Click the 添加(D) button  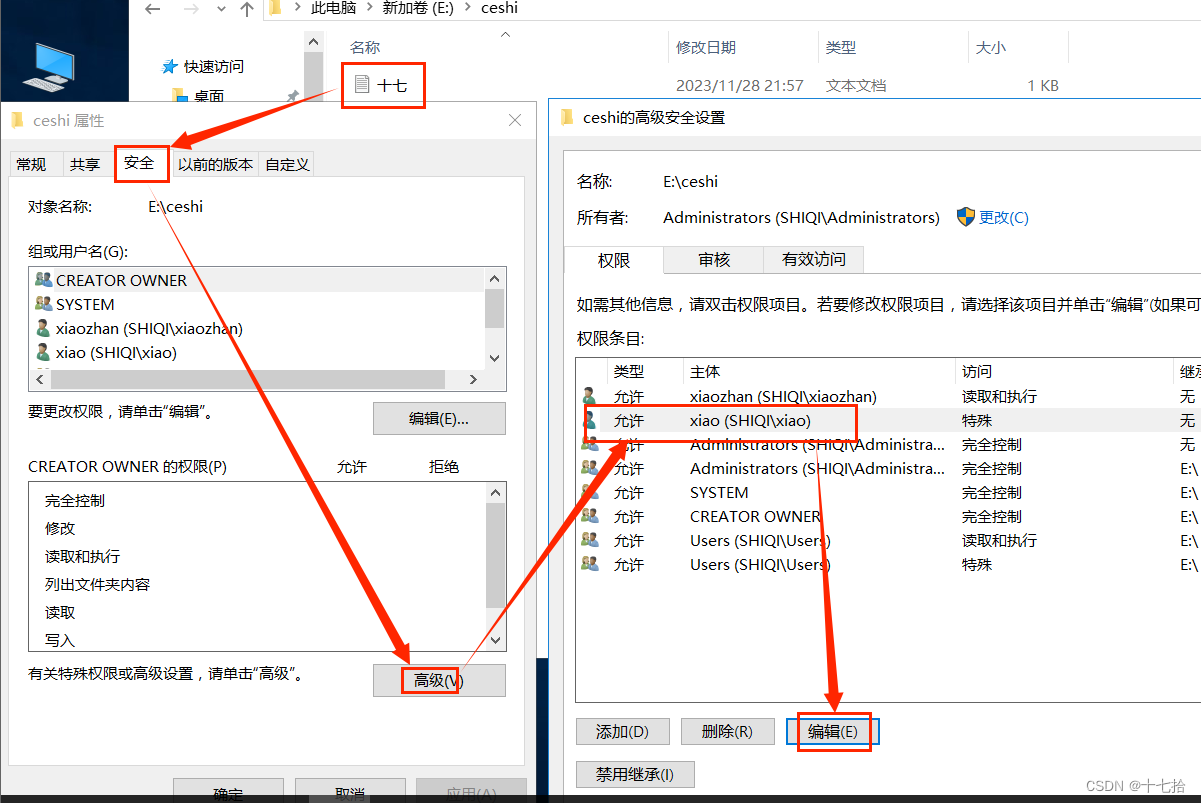[x=622, y=731]
